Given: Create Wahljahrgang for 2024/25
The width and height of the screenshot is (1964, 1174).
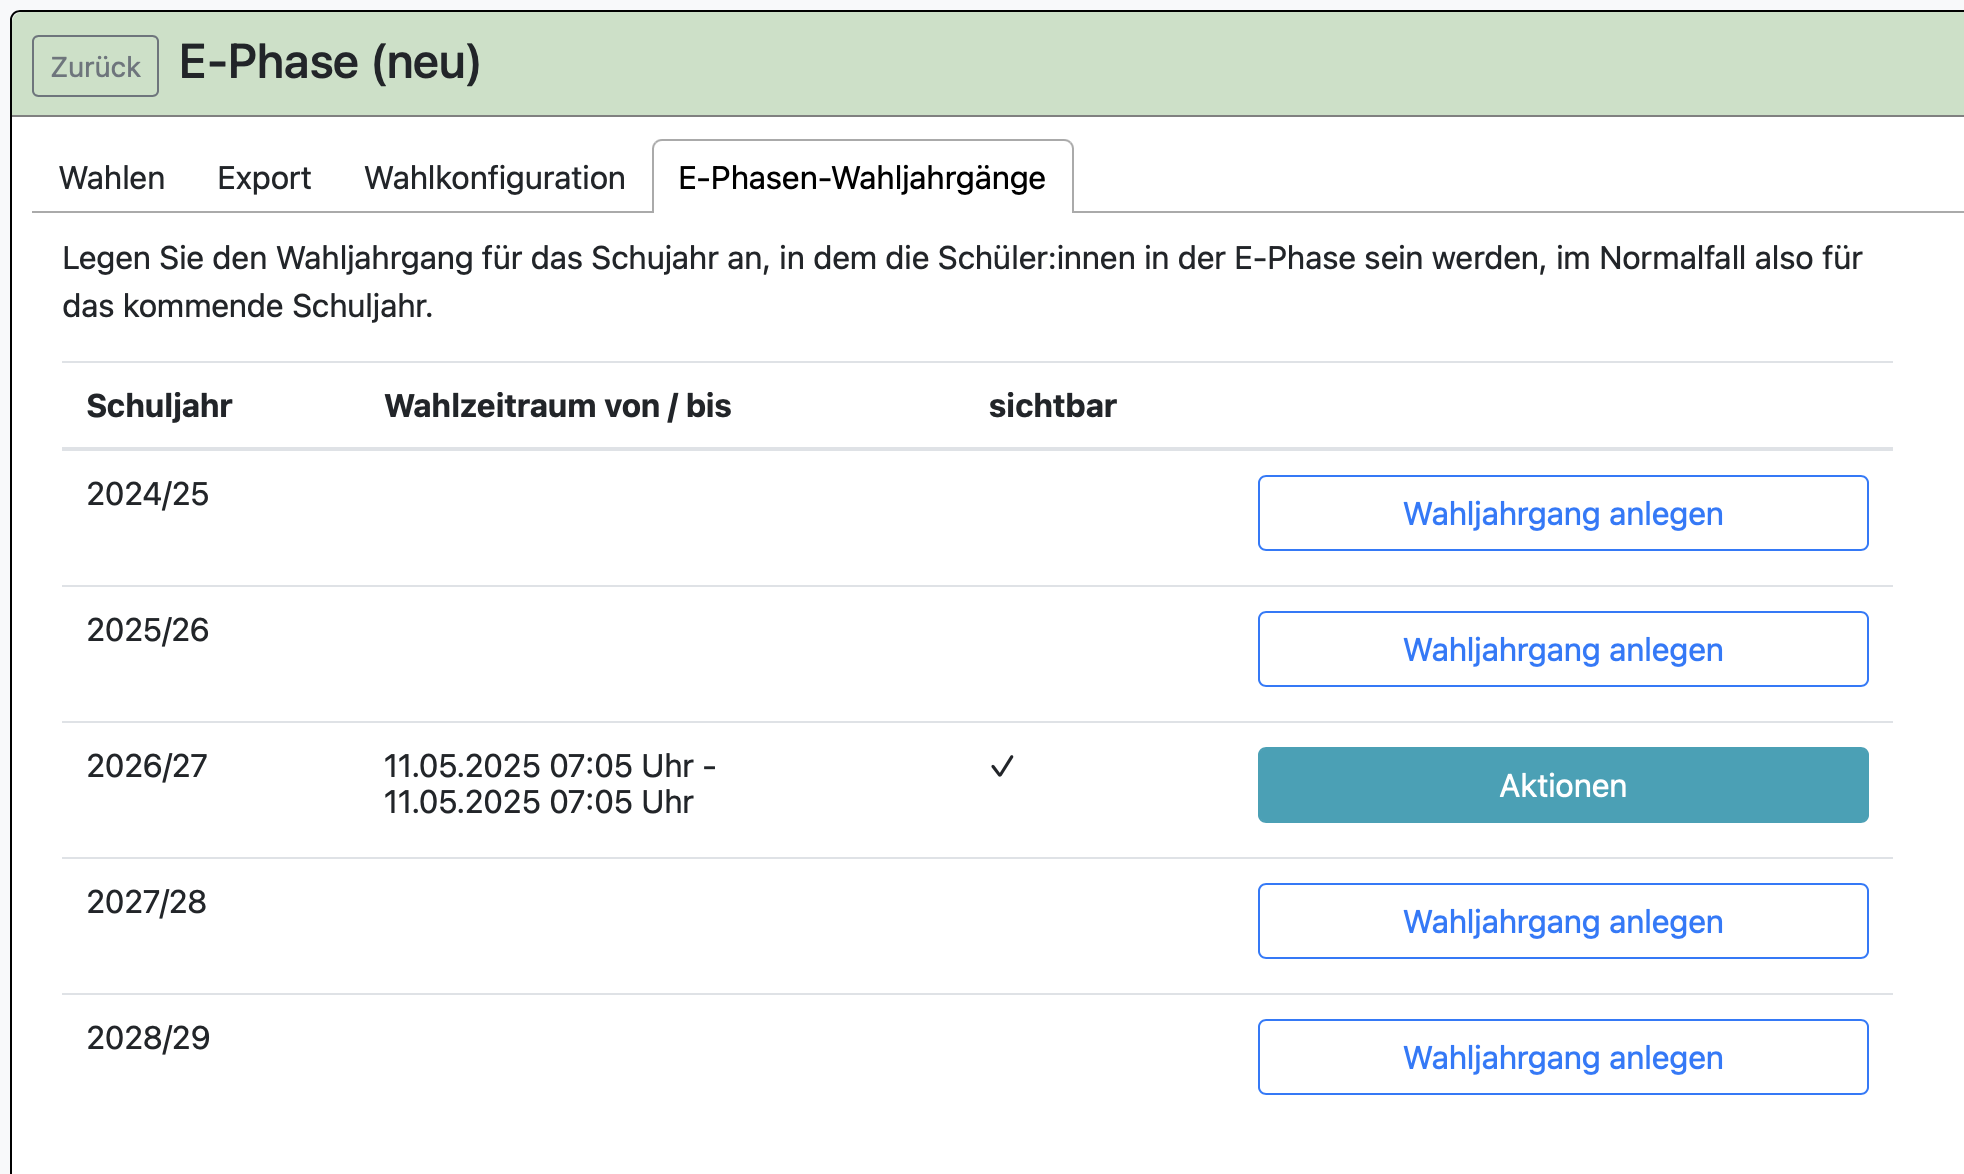Looking at the screenshot, I should [1562, 513].
